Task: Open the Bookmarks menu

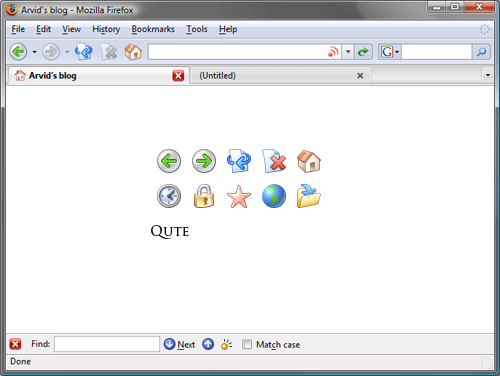Action: pos(153,29)
